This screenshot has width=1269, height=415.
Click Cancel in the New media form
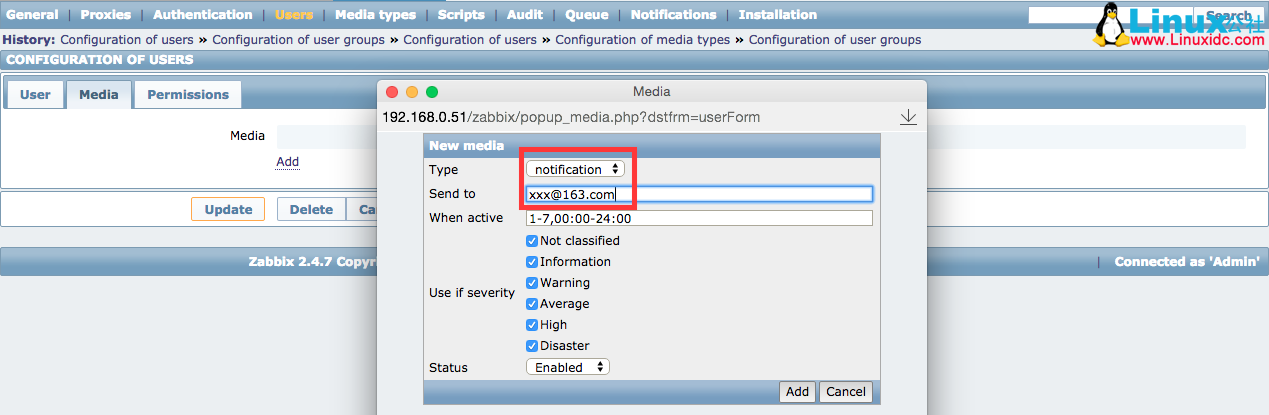[x=845, y=392]
